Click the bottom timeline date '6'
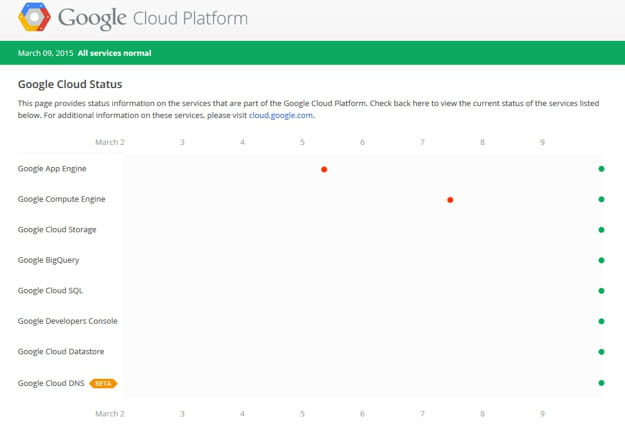625x425 pixels. click(362, 413)
